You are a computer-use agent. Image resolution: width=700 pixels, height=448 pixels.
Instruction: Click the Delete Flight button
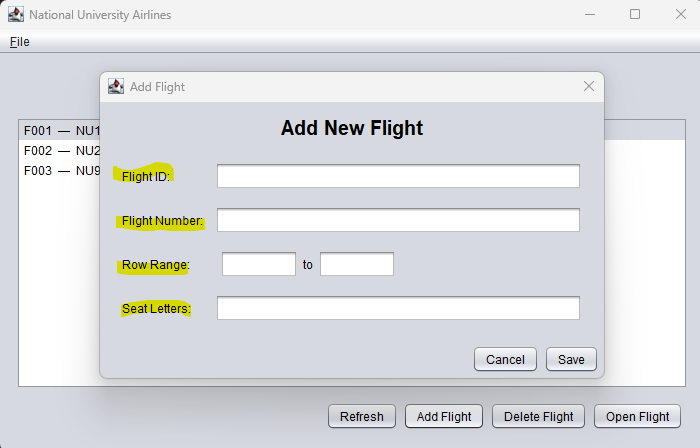(539, 417)
